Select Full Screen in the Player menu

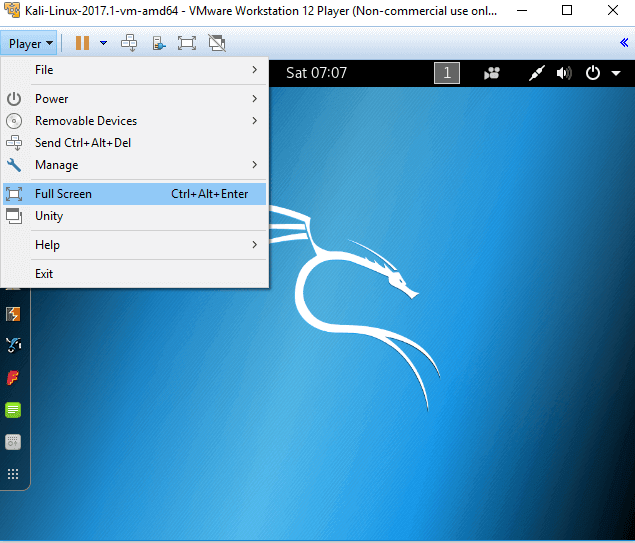click(x=134, y=194)
